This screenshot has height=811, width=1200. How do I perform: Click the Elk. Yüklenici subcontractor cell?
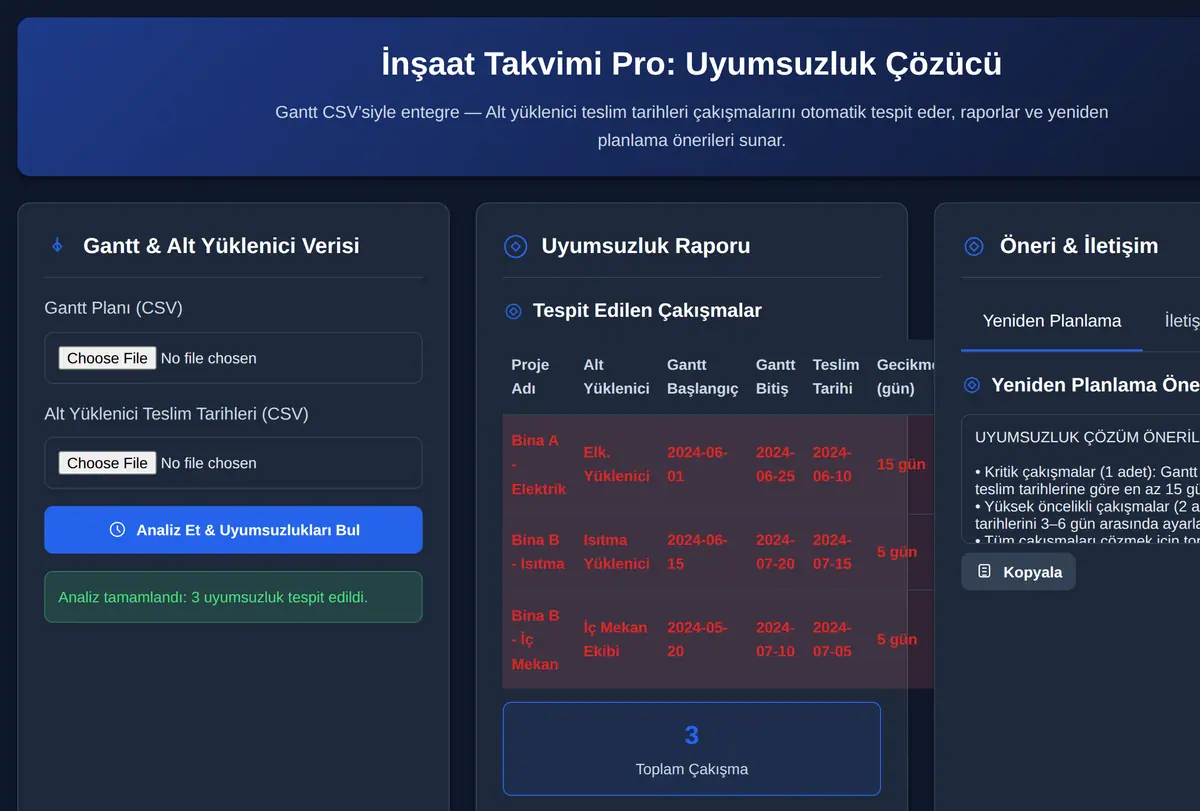(616, 464)
